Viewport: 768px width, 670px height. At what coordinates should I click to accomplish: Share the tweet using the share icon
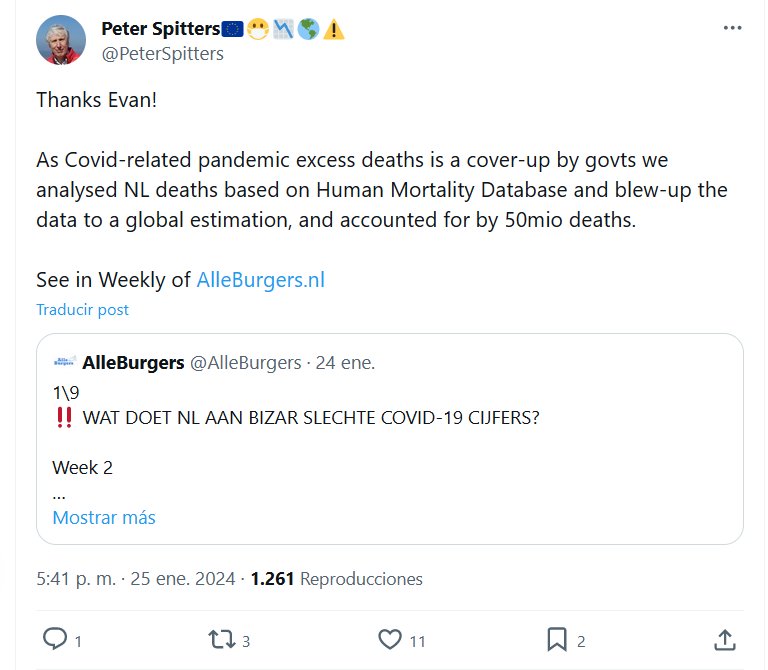click(726, 639)
